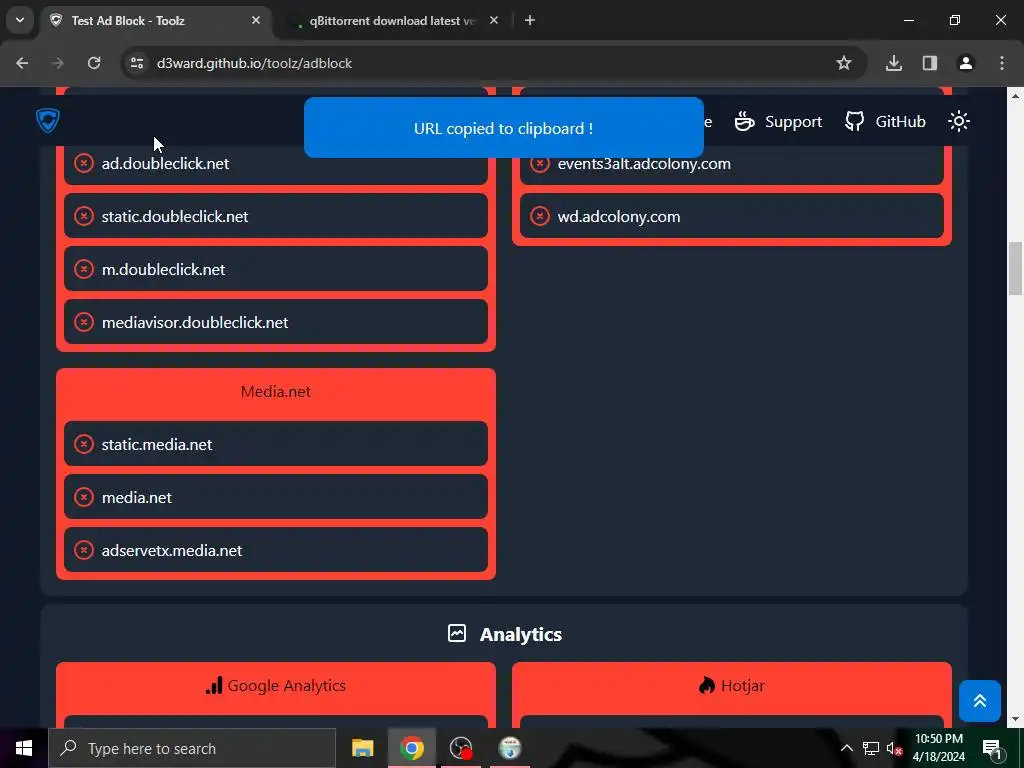Click the Analytics section heading
The image size is (1024, 768).
click(x=520, y=634)
